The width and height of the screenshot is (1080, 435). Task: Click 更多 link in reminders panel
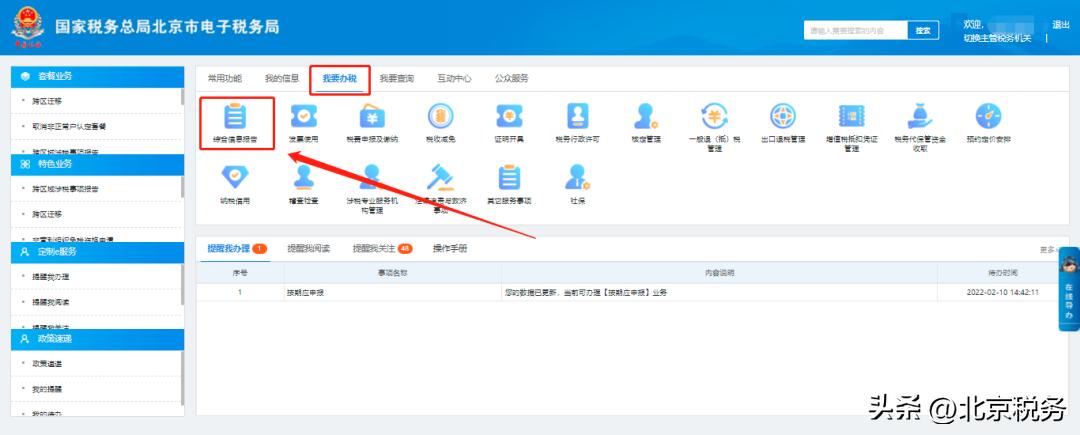click(1047, 249)
